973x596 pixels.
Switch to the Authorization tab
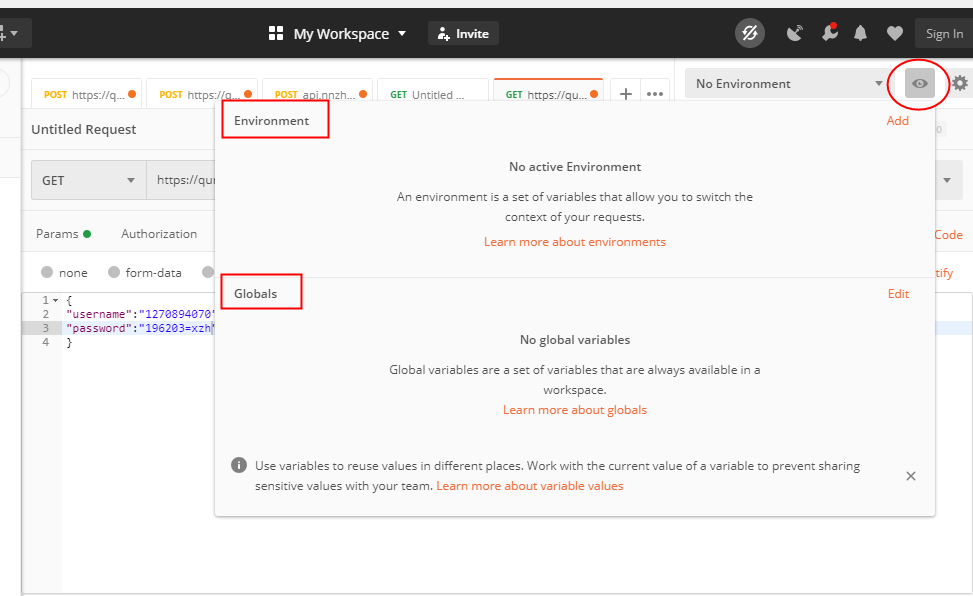[159, 234]
